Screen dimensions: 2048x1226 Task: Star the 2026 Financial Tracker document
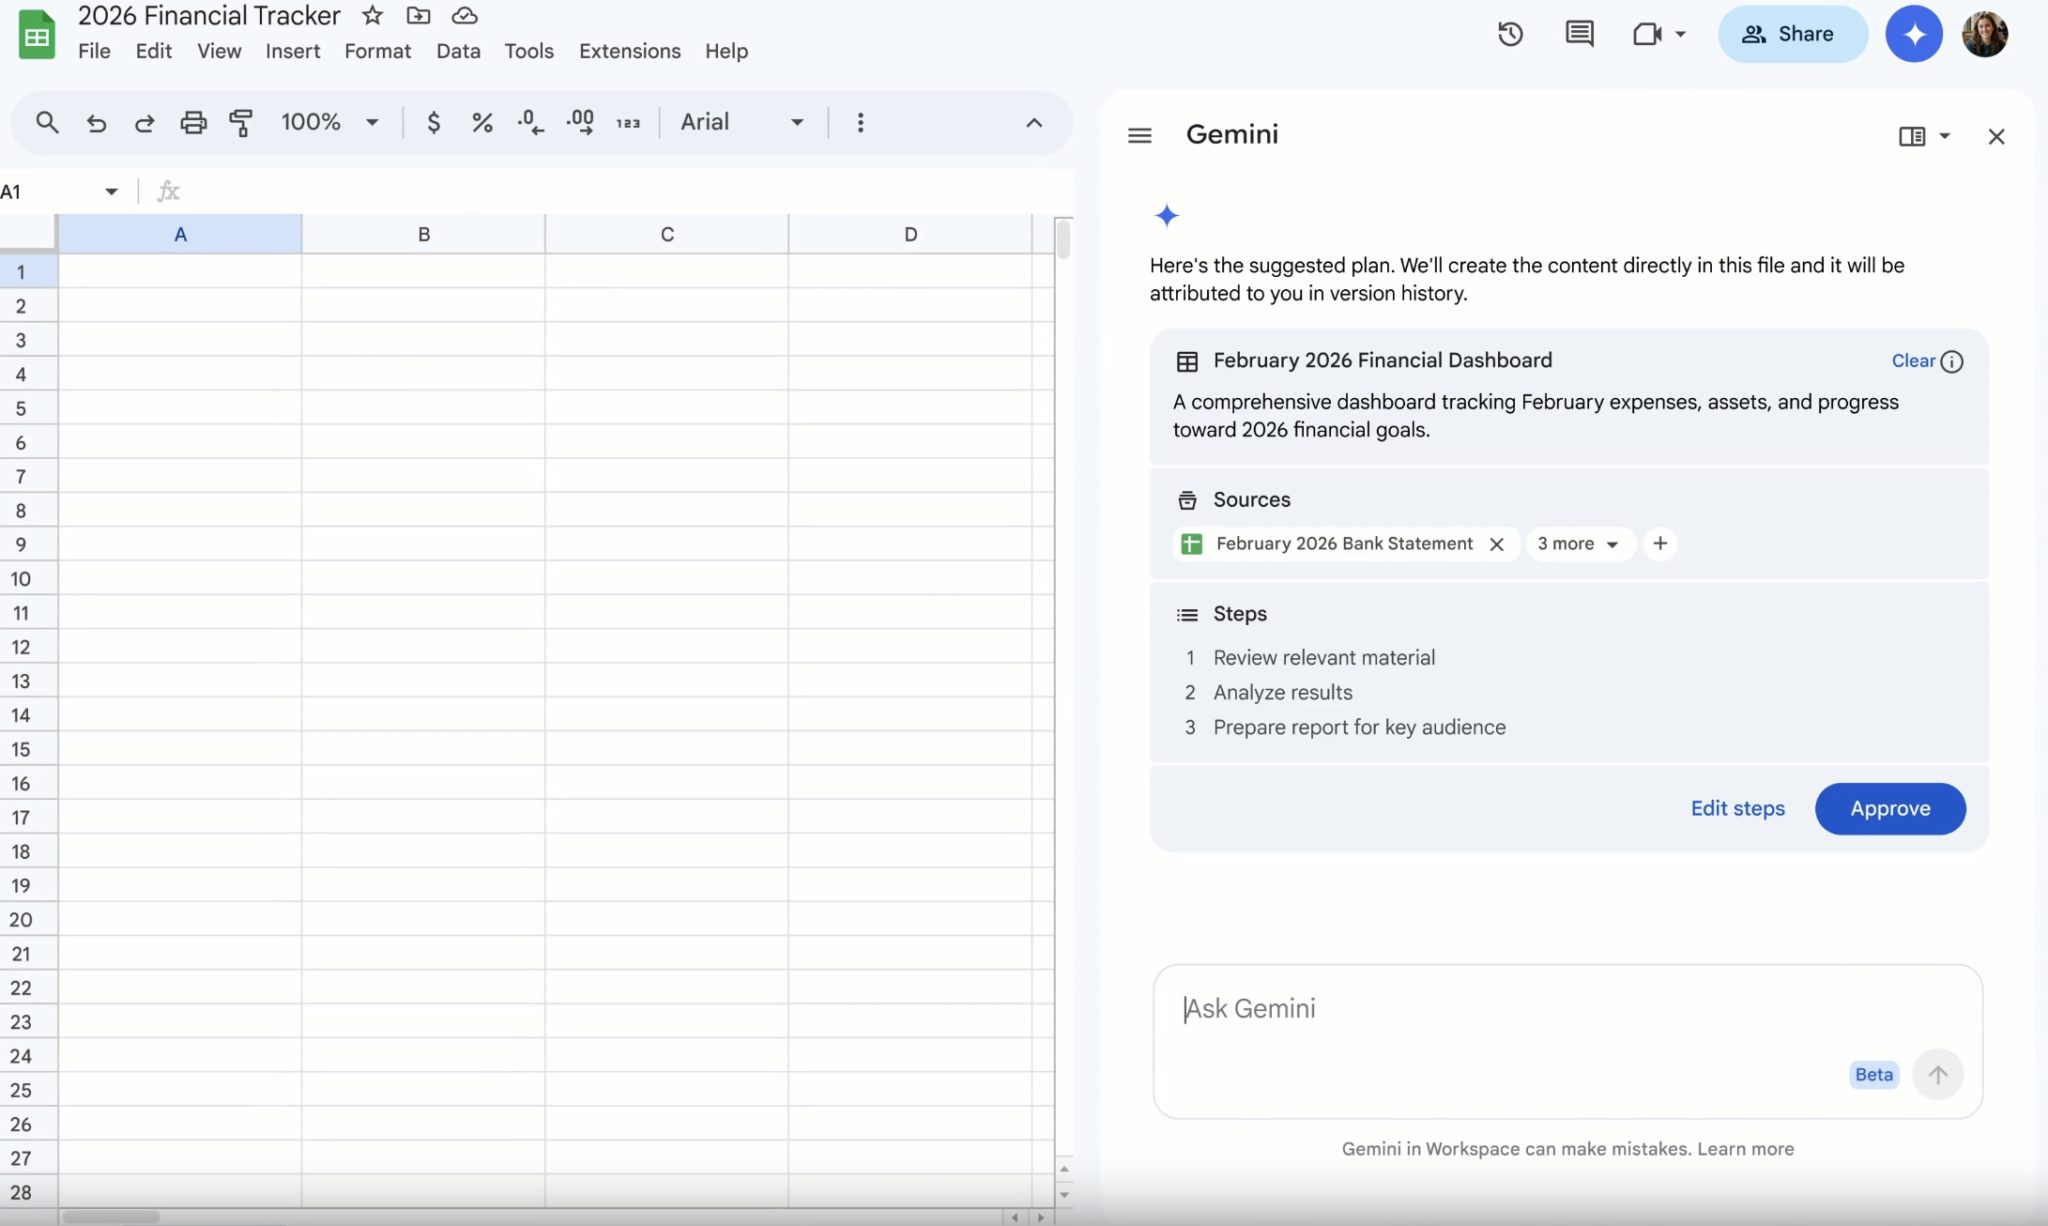(x=372, y=15)
